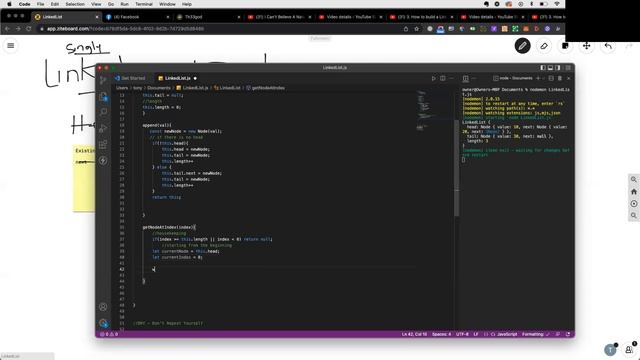Open the Get Started tab

(130, 78)
